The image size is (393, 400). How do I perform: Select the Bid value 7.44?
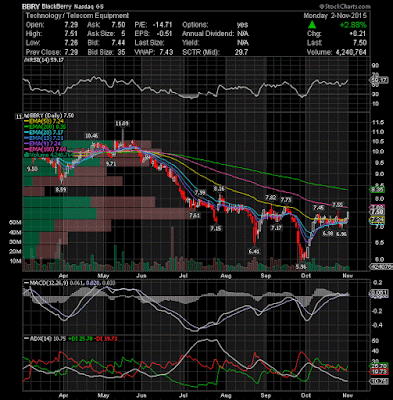point(119,43)
